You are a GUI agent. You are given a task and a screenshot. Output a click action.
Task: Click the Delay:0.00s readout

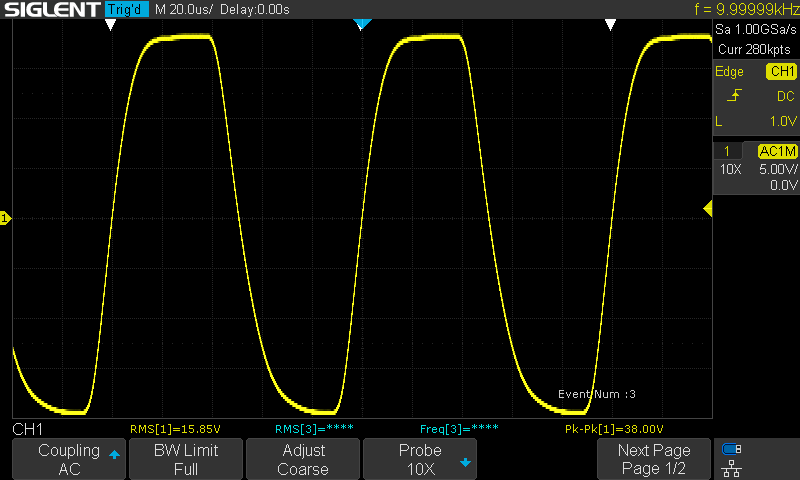click(255, 9)
